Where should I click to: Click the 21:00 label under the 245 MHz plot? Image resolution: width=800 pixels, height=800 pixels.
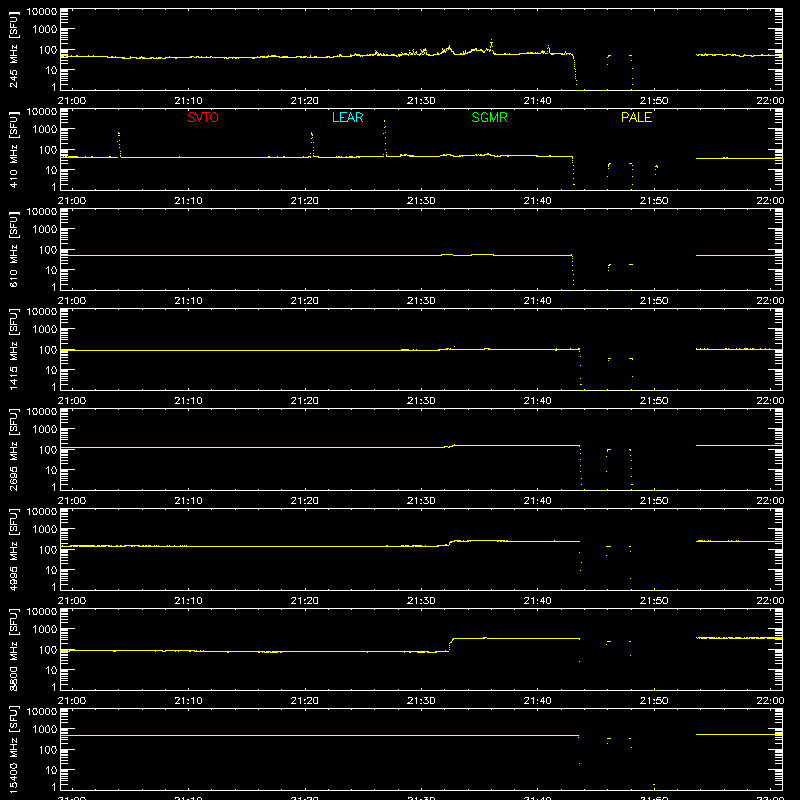[71, 101]
